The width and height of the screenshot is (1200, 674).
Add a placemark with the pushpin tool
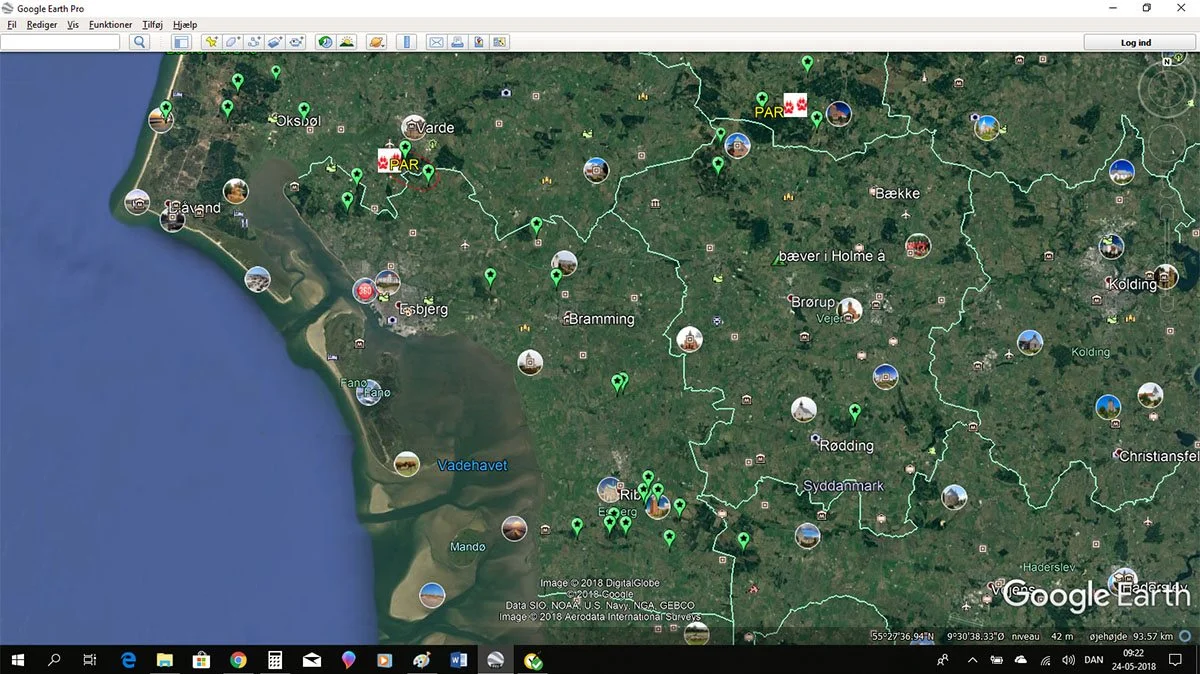(211, 42)
